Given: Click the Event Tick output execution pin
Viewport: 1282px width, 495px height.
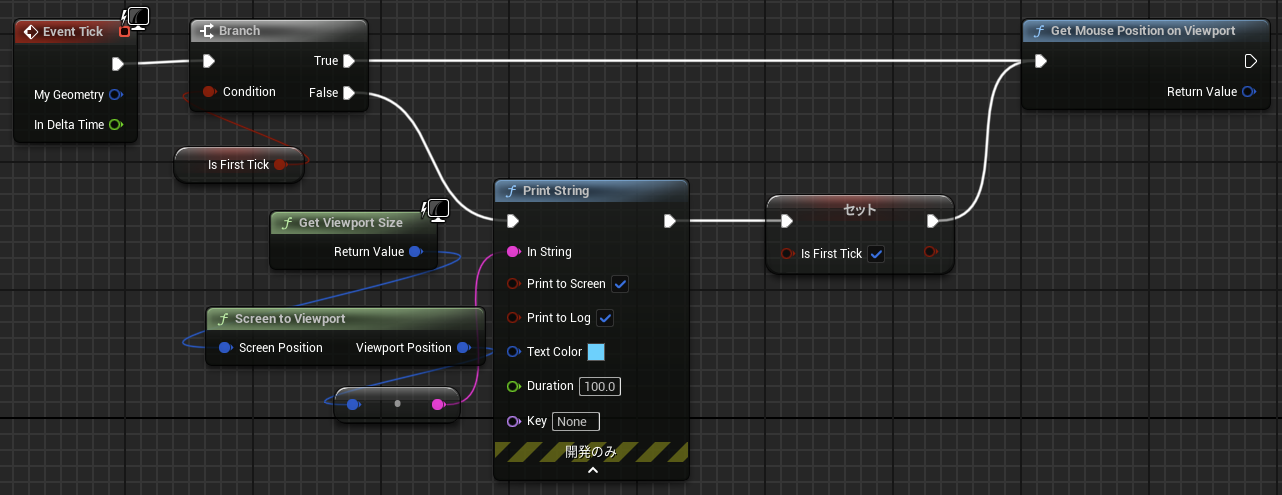Looking at the screenshot, I should (x=118, y=65).
